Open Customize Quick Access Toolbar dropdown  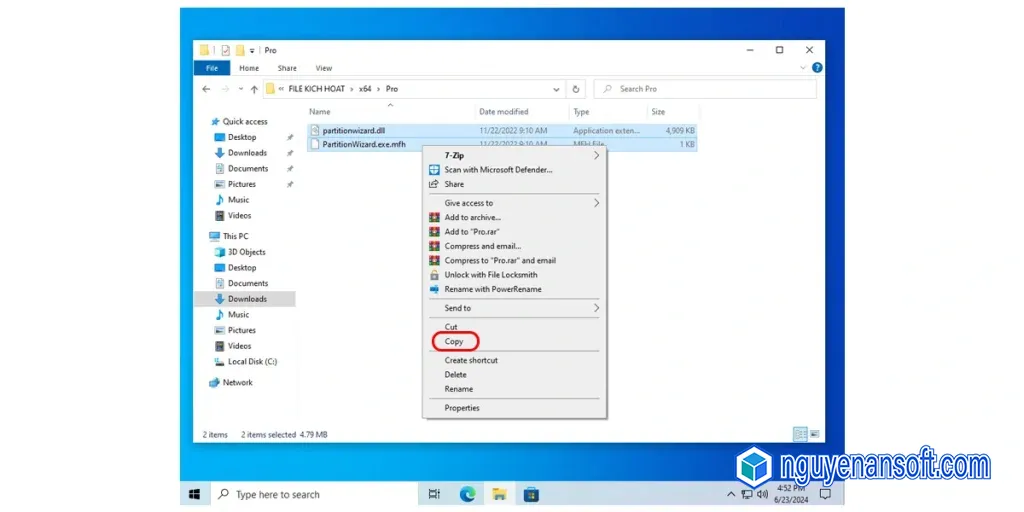pyautogui.click(x=252, y=50)
